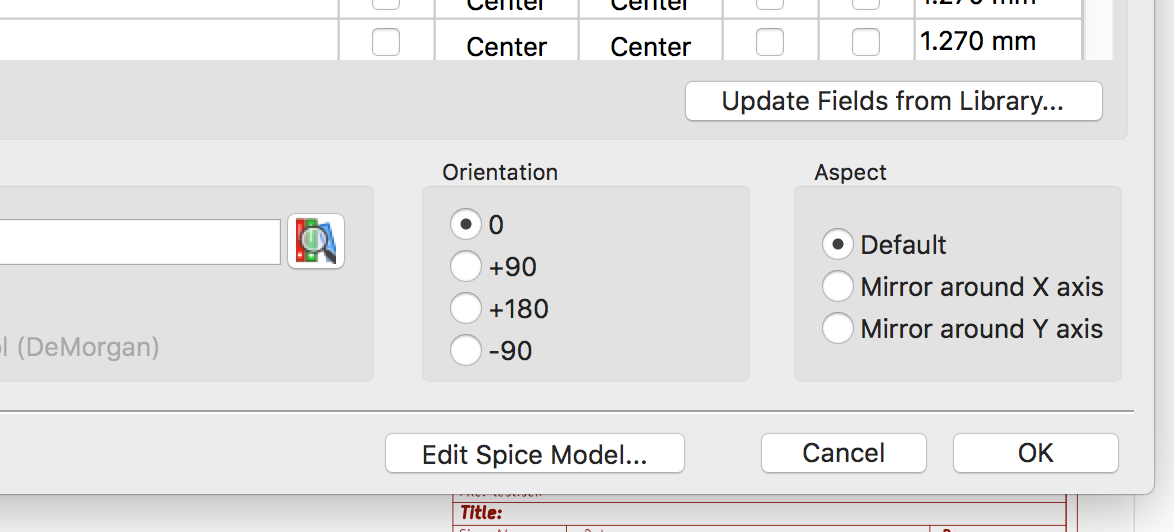This screenshot has height=532, width=1174.
Task: Open the Edit Spice Model dialog
Action: click(x=534, y=454)
